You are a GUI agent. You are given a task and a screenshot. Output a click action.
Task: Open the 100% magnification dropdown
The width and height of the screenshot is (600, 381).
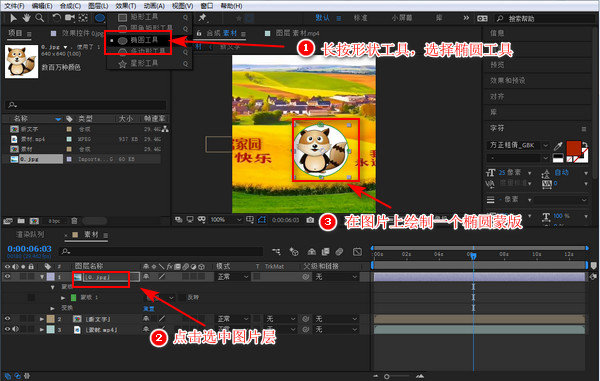click(x=226, y=220)
